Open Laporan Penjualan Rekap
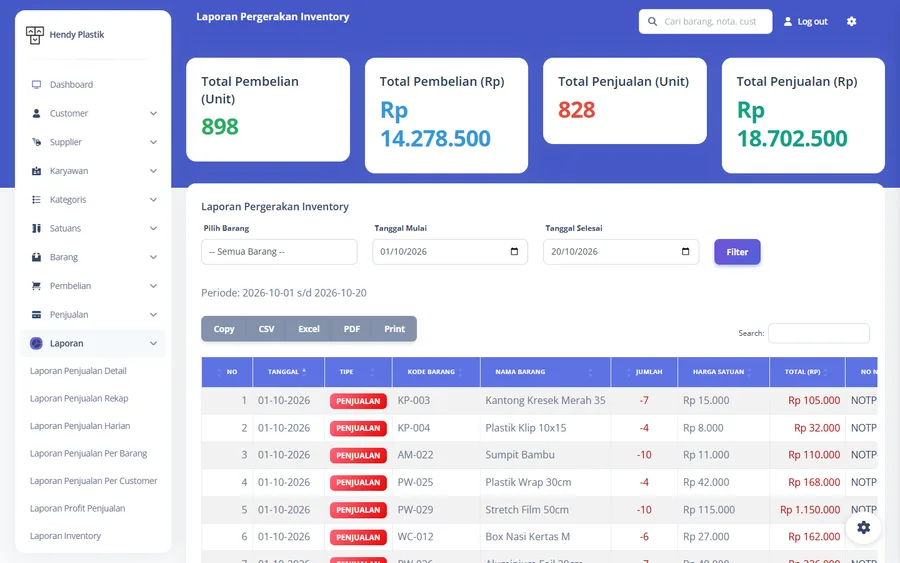Viewport: 900px width, 563px height. point(79,398)
